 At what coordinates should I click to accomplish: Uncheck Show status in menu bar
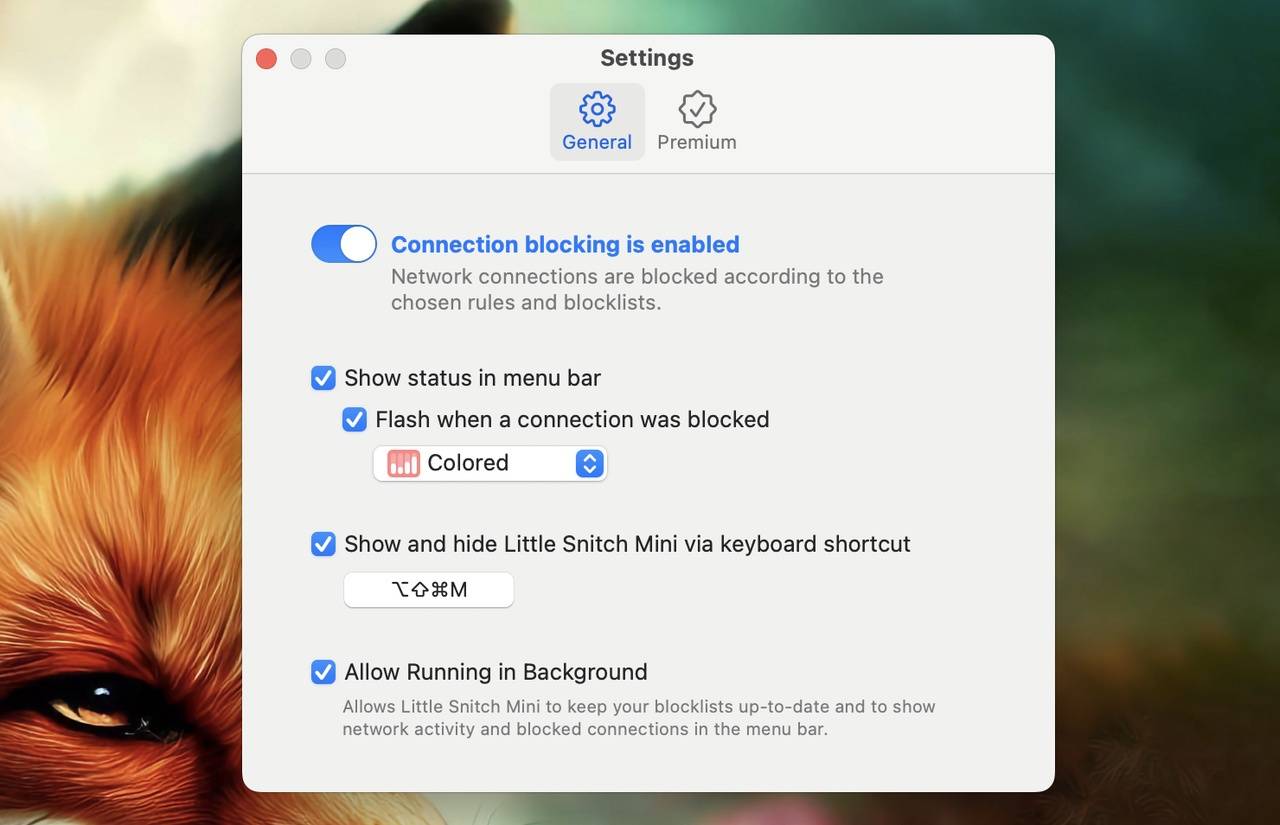[323, 378]
